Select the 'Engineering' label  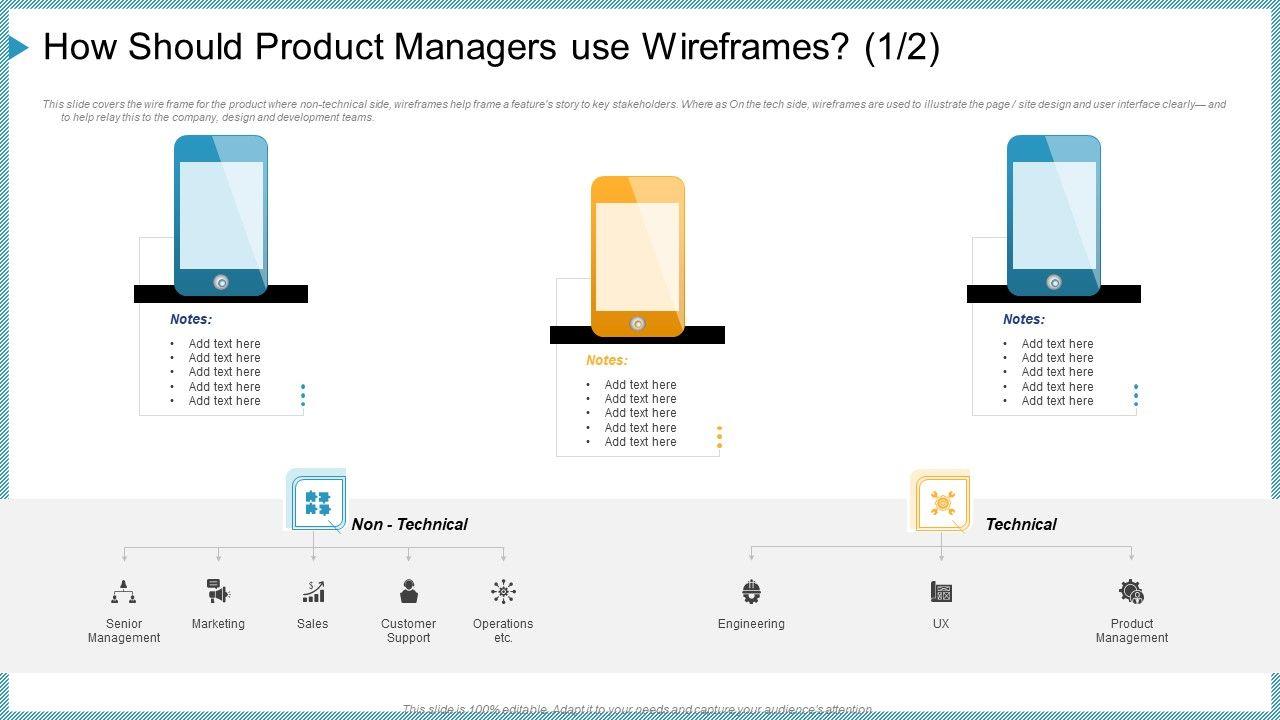(751, 624)
